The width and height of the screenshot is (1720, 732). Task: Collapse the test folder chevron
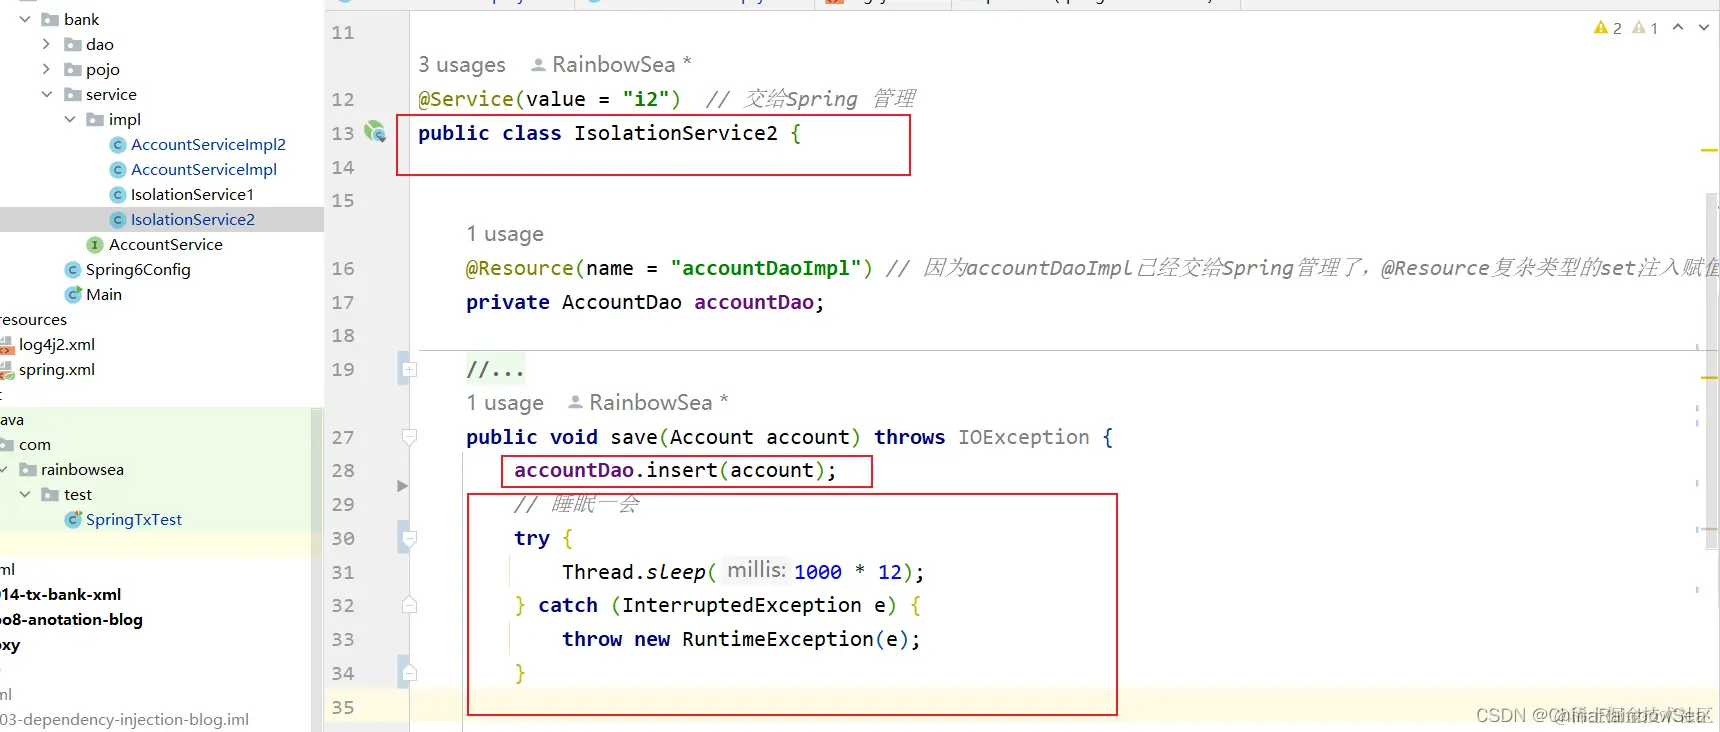[25, 494]
